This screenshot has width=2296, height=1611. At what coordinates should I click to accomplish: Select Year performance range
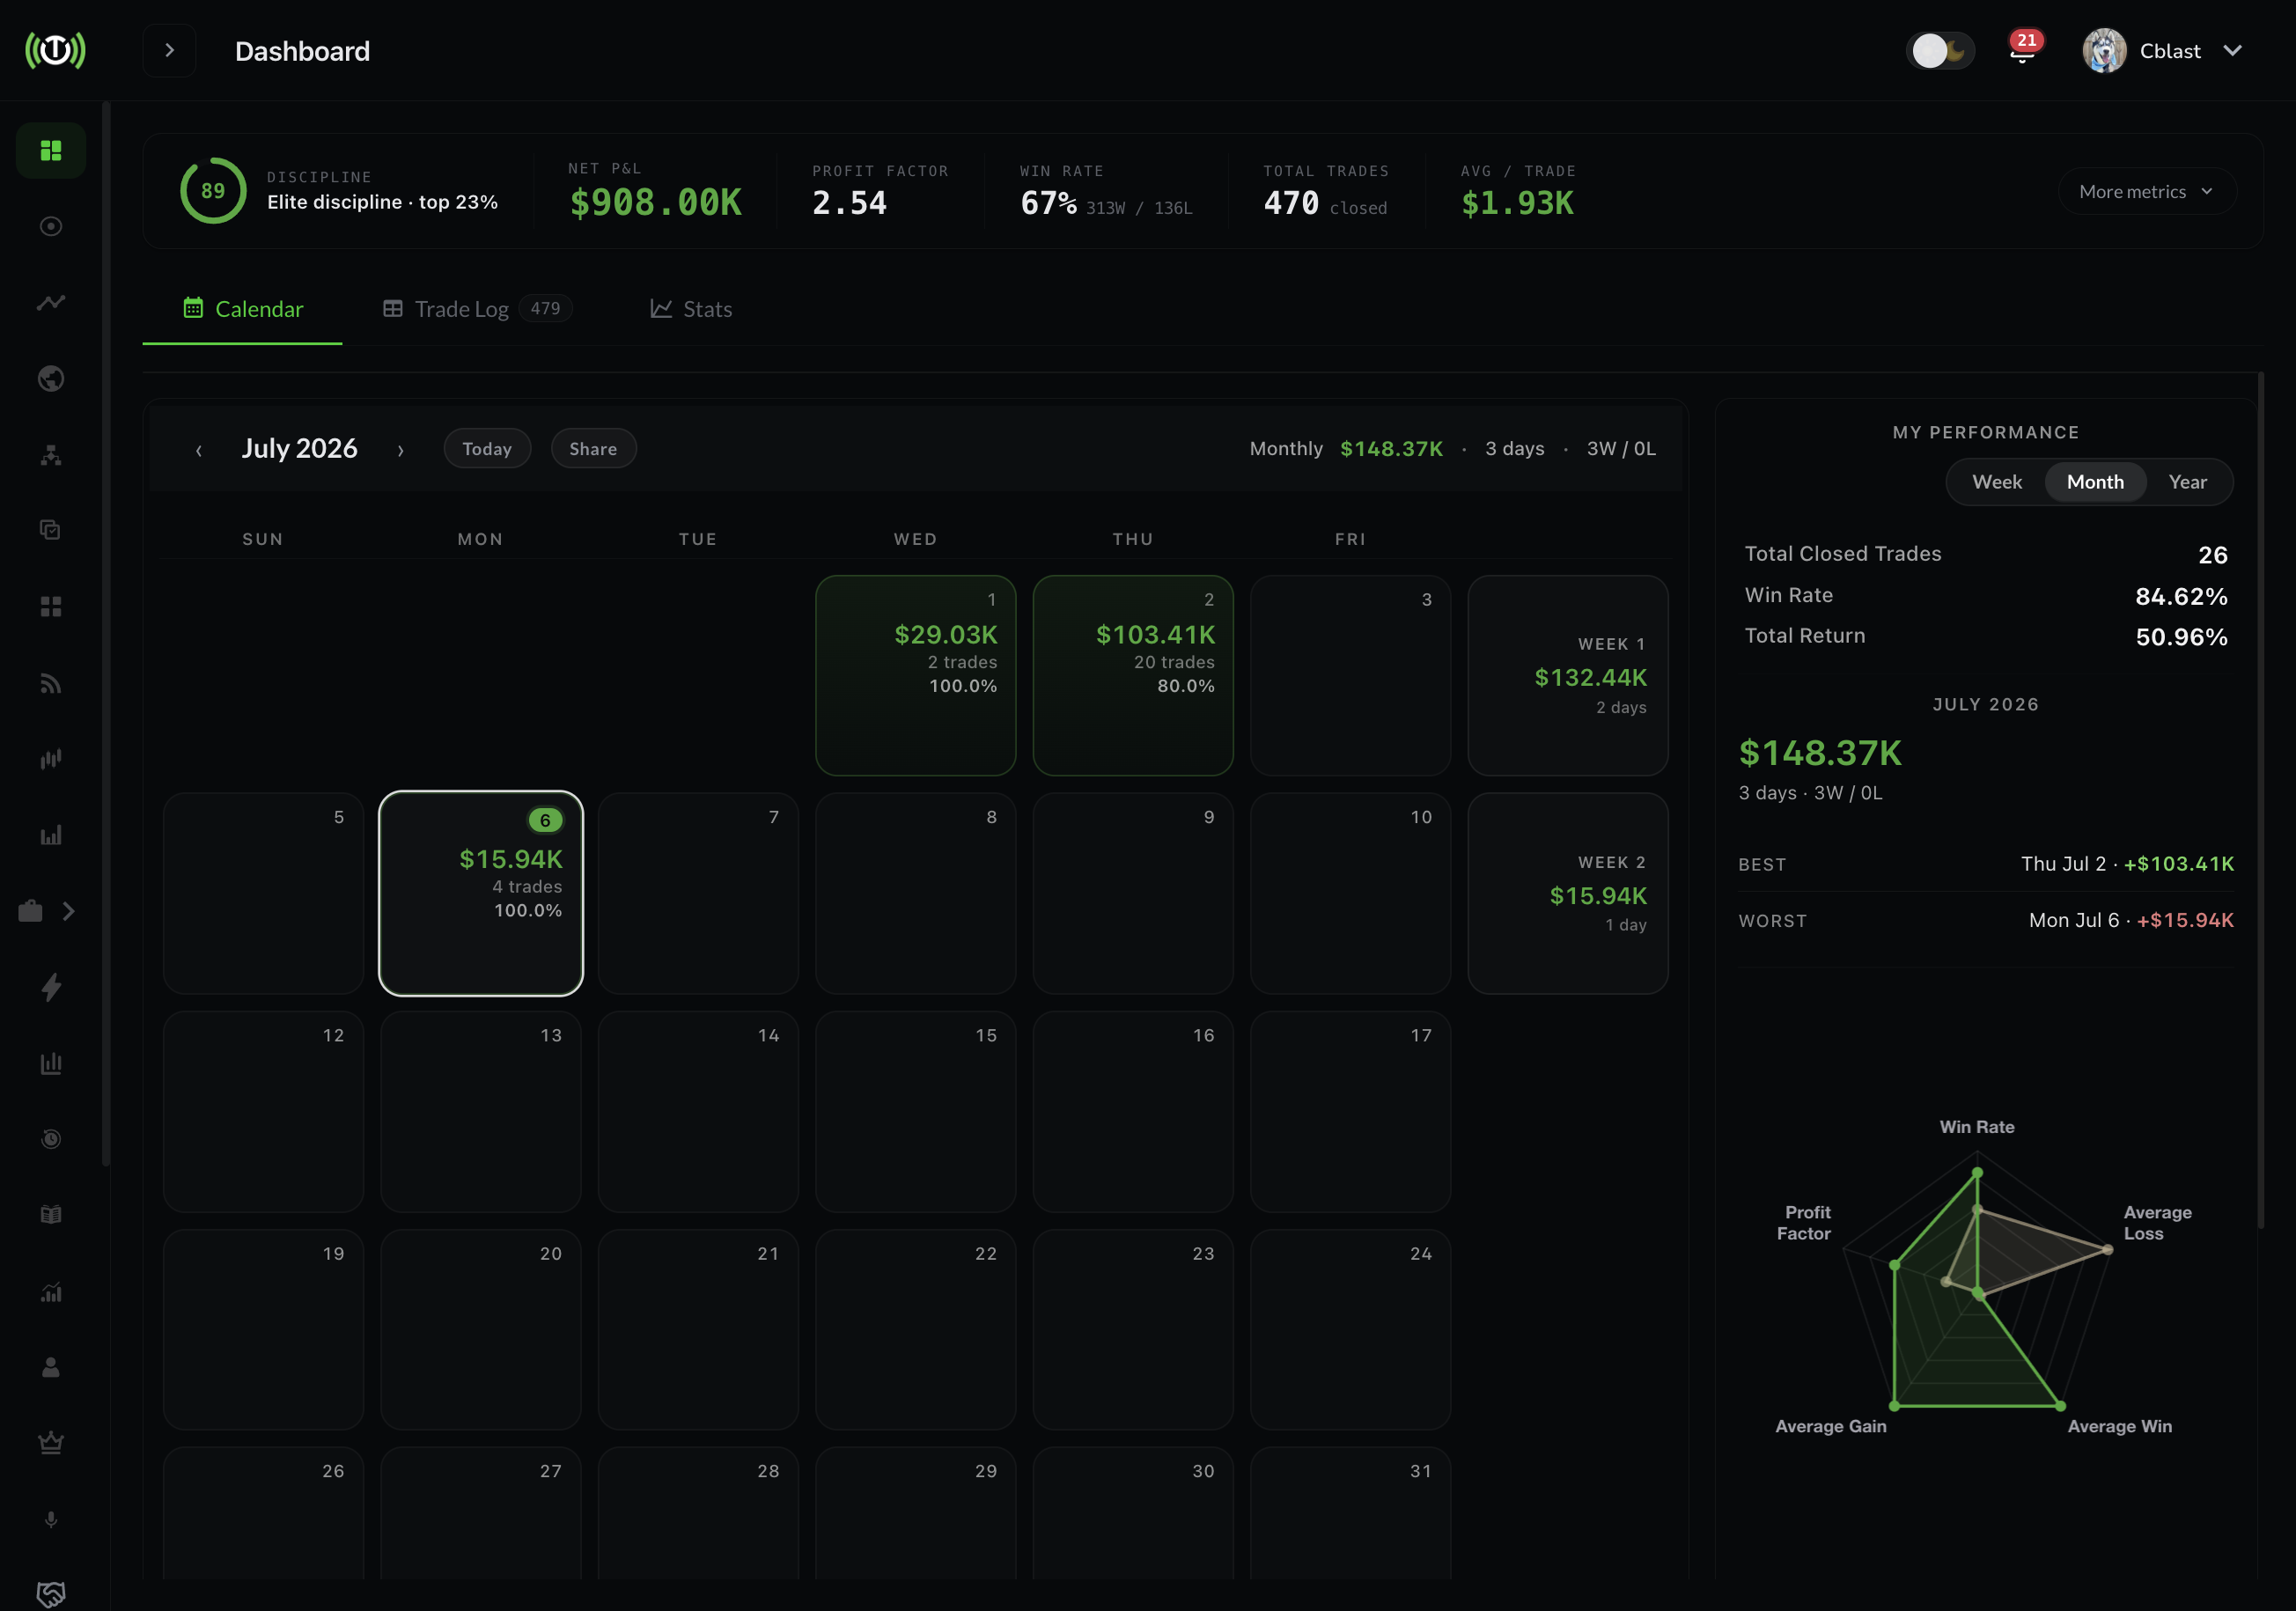(2187, 482)
